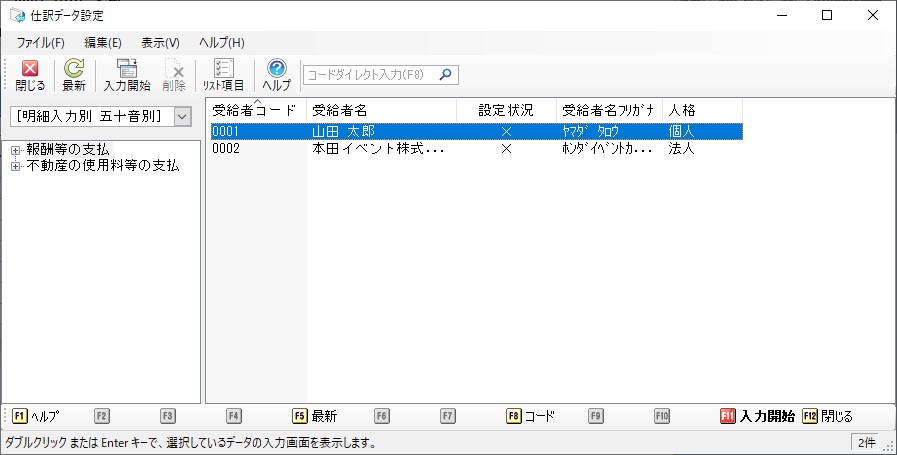Open the 表示(V) menu

160,43
